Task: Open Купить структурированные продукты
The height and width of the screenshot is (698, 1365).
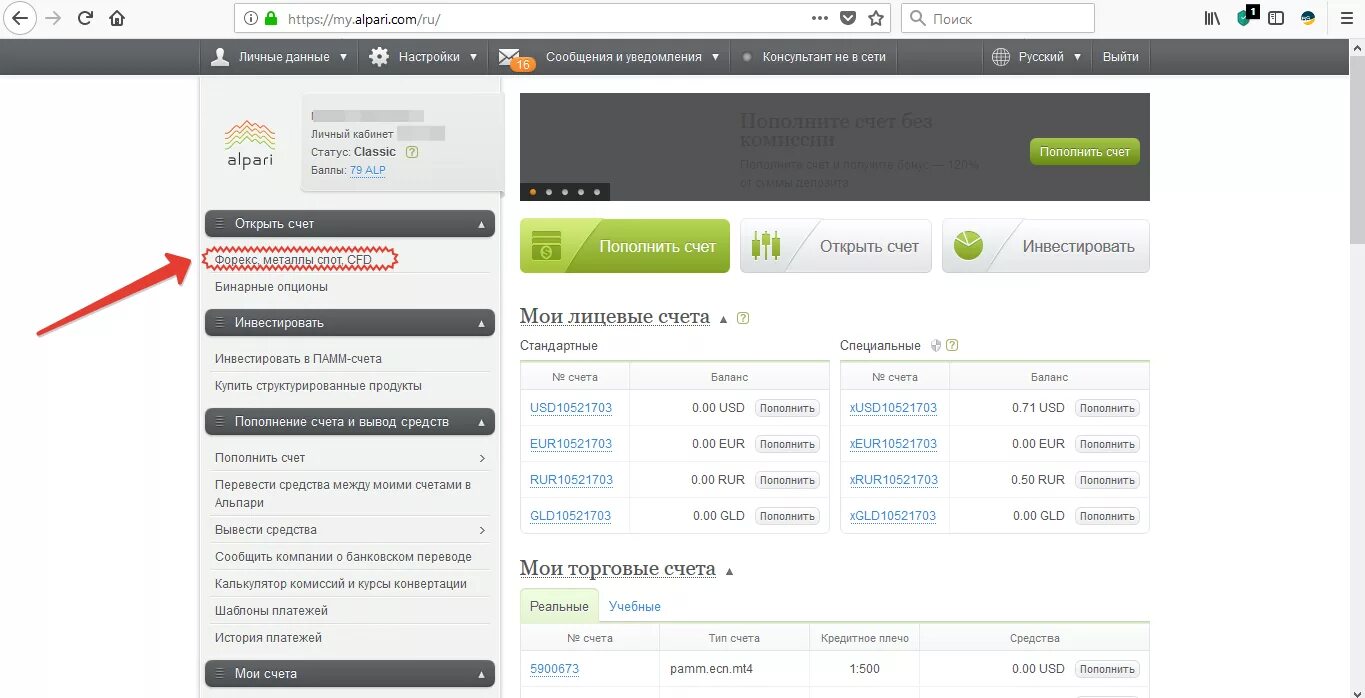Action: 318,386
